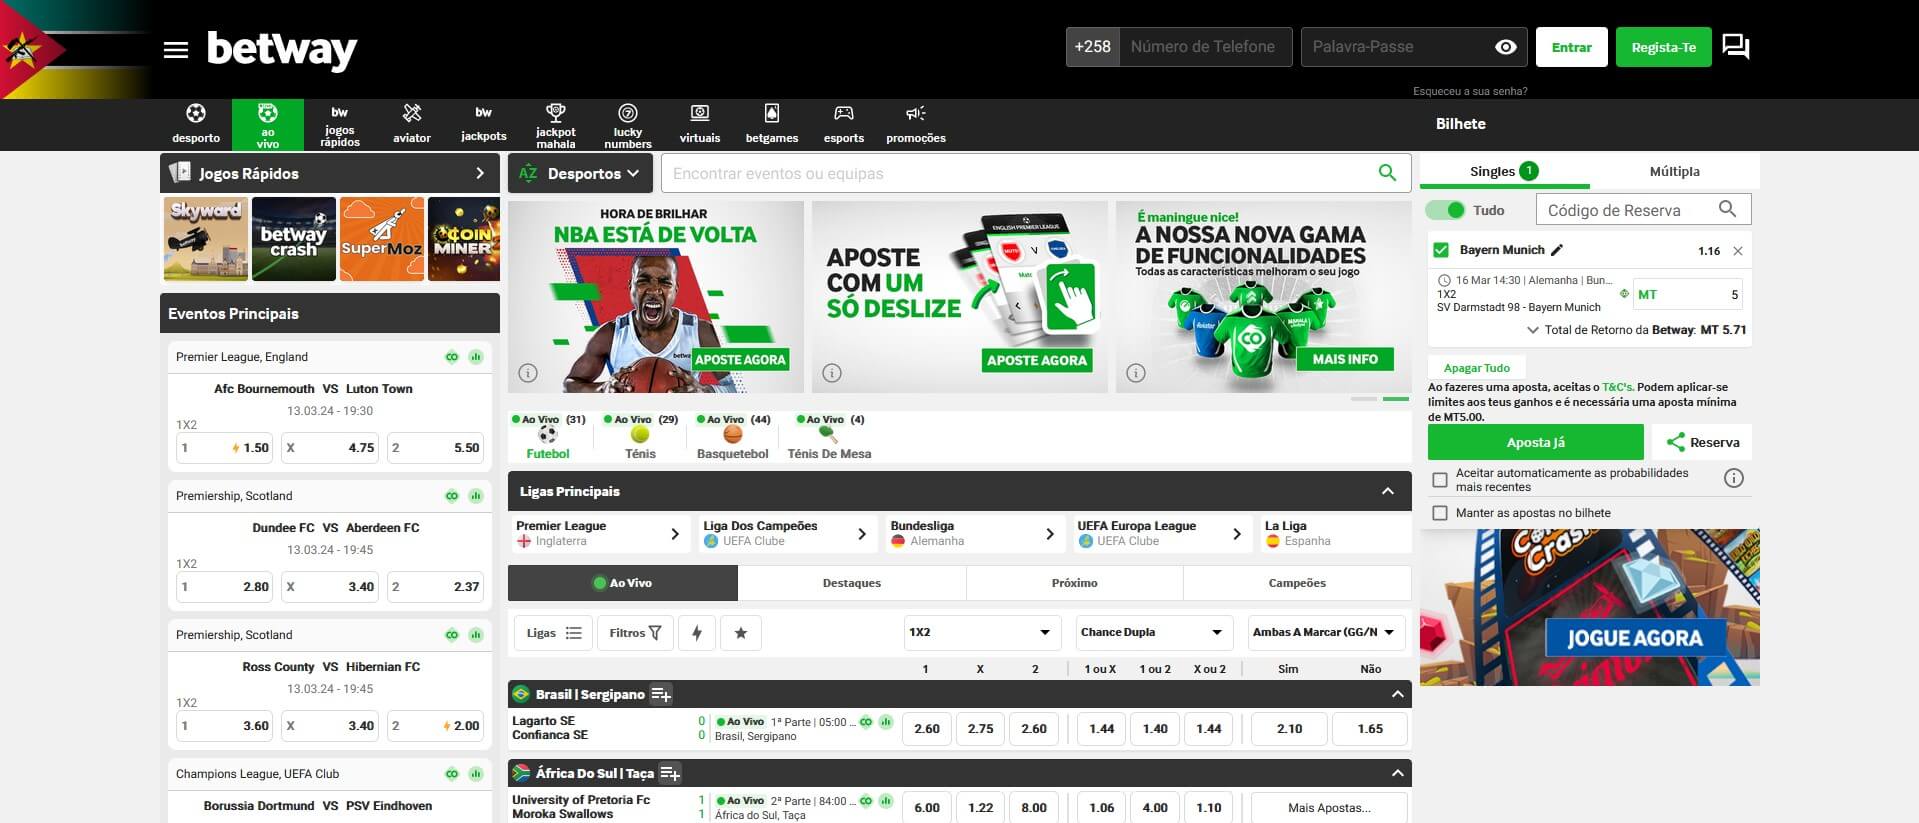
Task: Edit Bayern Munich selection with pencil icon
Action: (1557, 250)
